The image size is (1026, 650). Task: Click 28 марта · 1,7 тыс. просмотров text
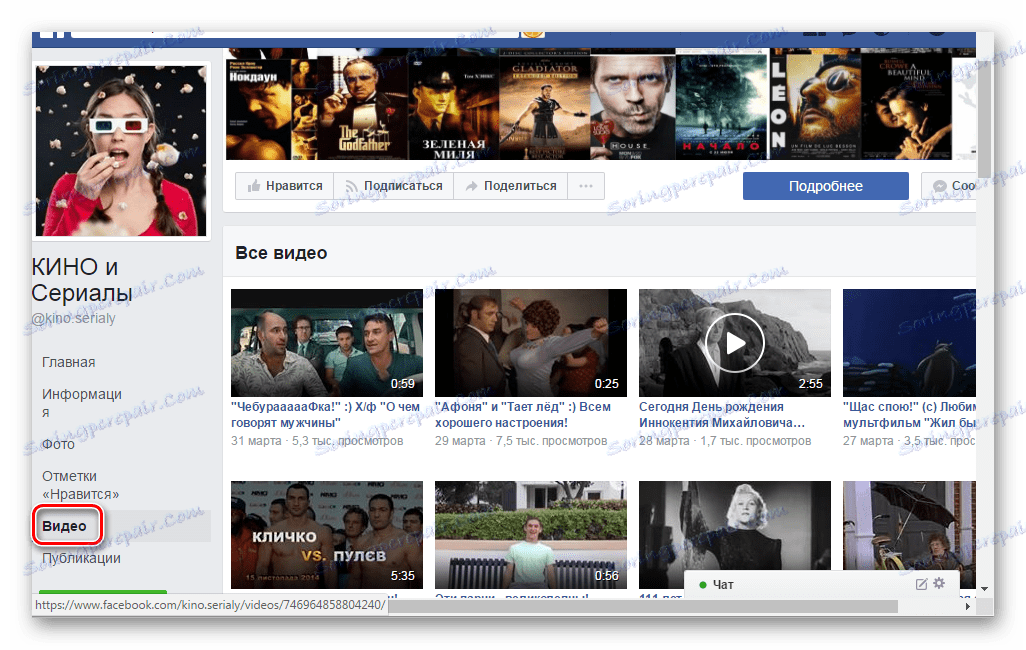point(725,441)
